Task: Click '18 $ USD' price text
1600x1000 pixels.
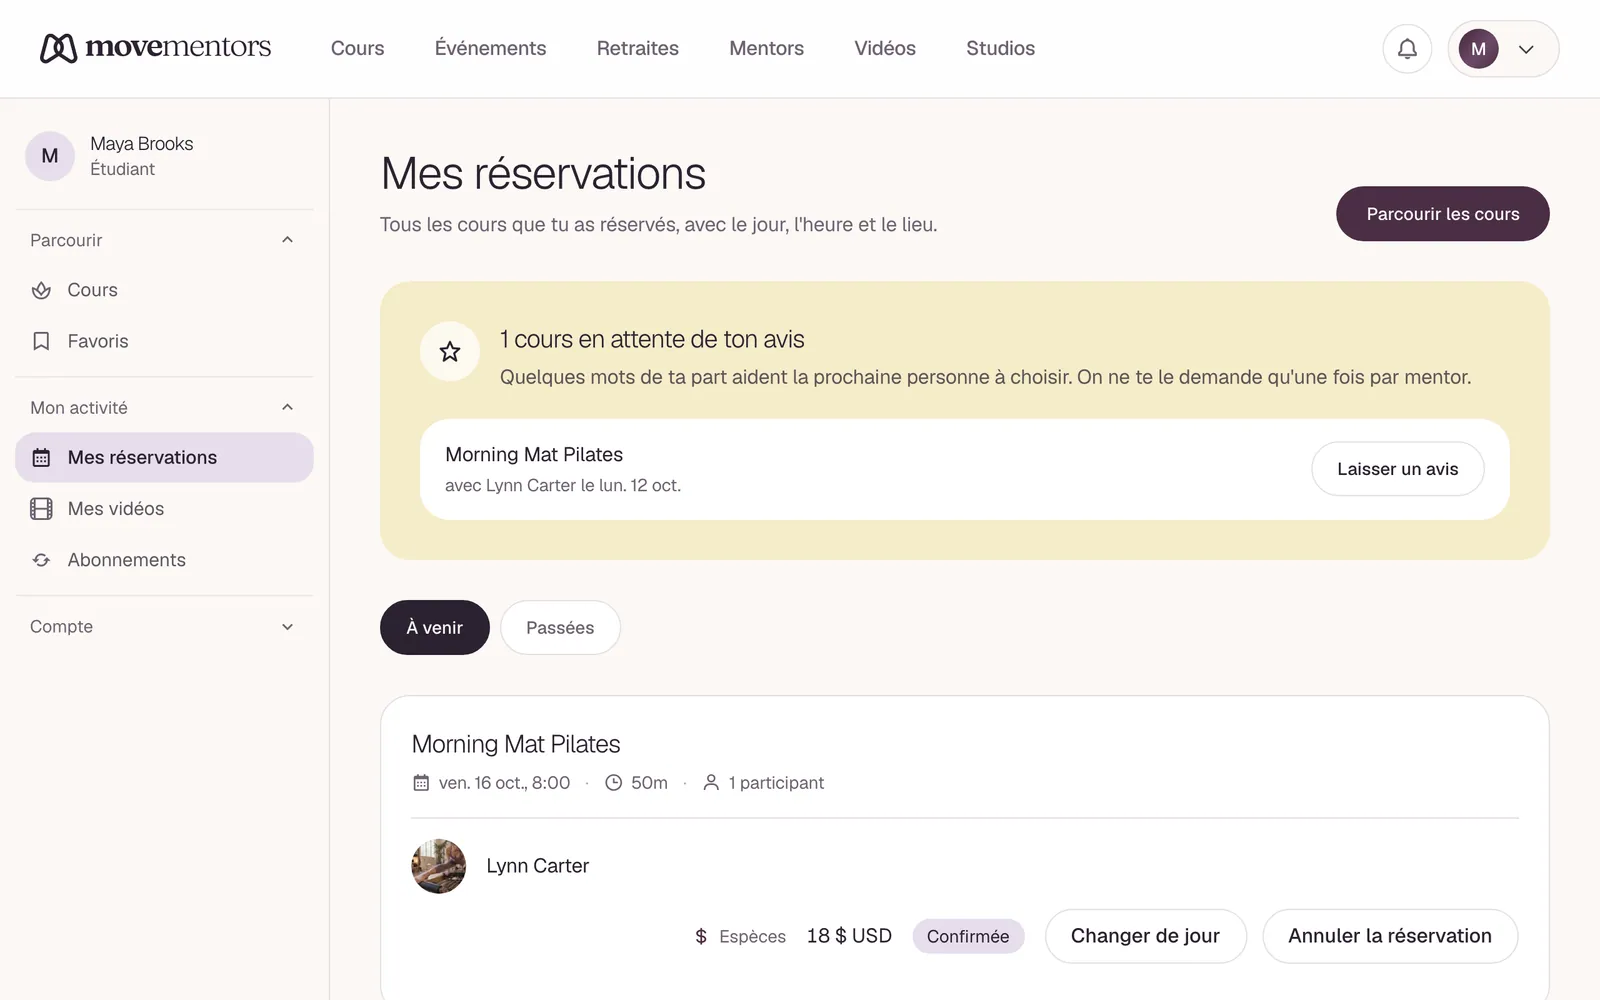Action: (849, 936)
